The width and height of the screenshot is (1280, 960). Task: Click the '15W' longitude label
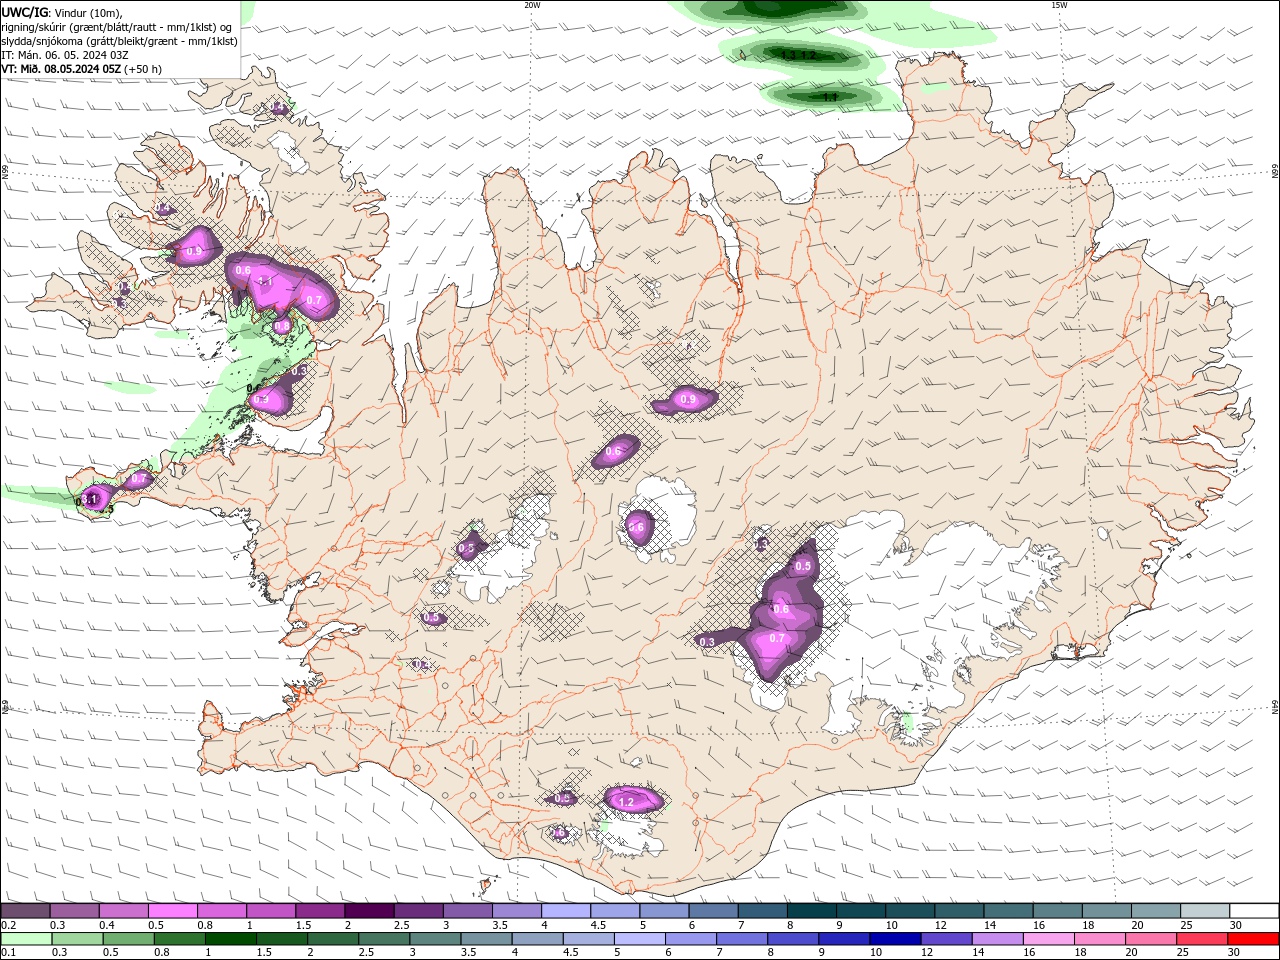(1059, 5)
